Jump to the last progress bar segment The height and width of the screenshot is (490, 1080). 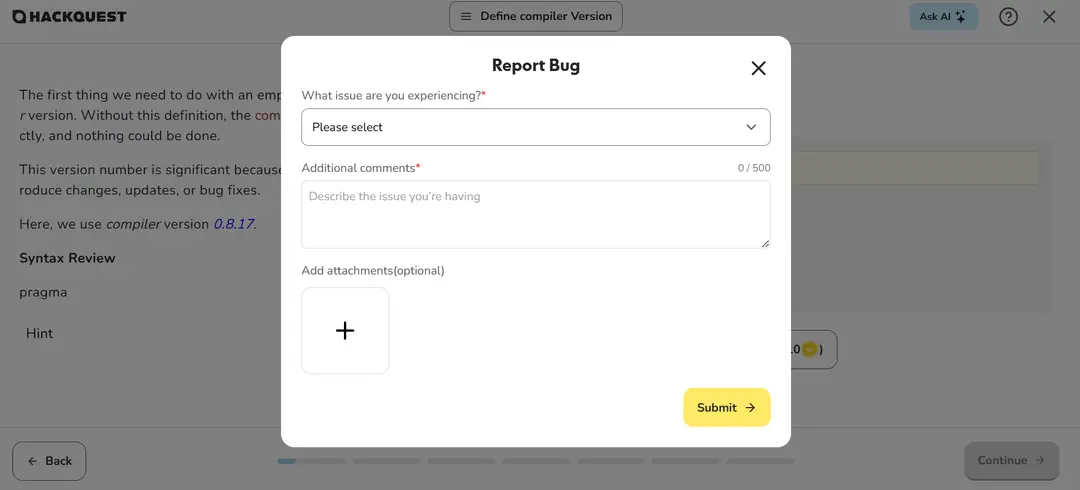[760, 461]
